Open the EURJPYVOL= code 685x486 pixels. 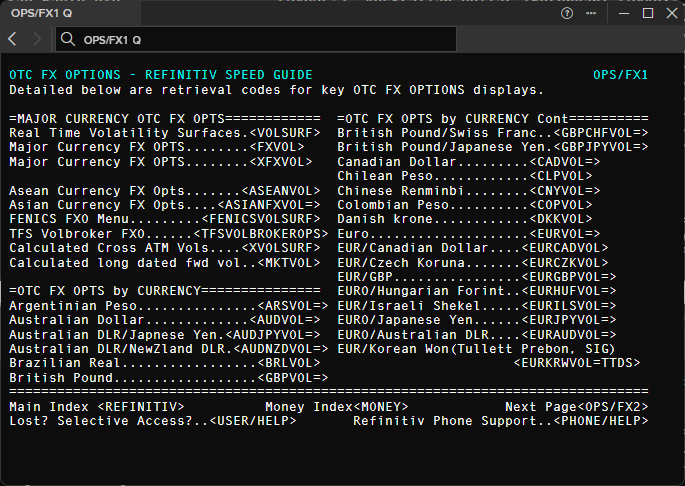(569, 320)
